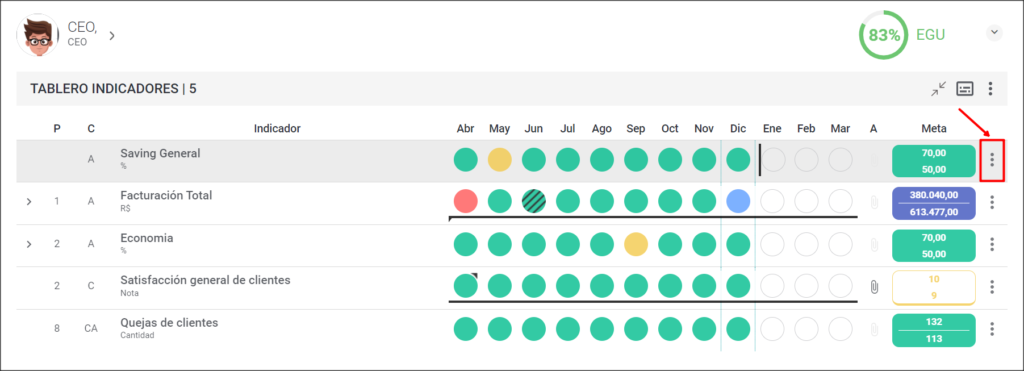Click the Indicador column header
Screen dimensions: 1024x371
pyautogui.click(x=278, y=129)
